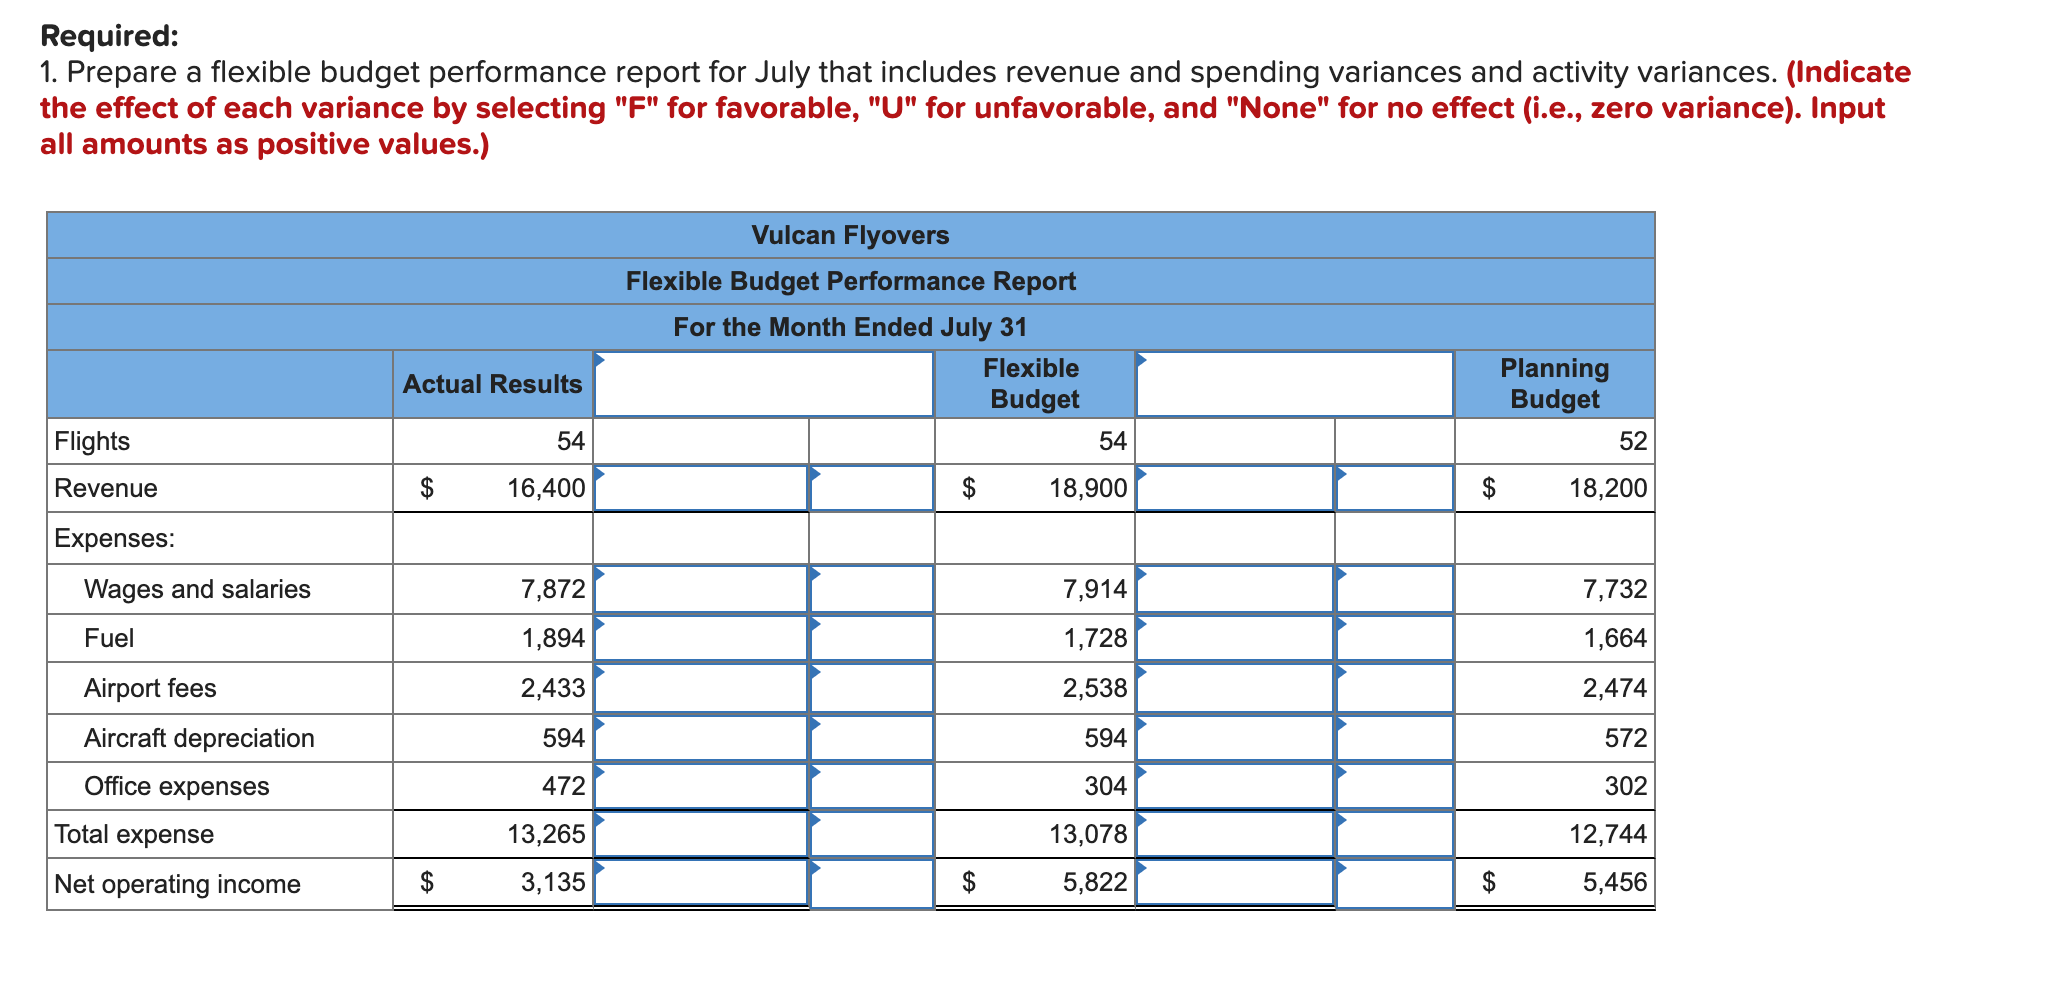Open Revenue activity variance F/U dropdown
Screen dimensions: 2055x991
point(1395,488)
